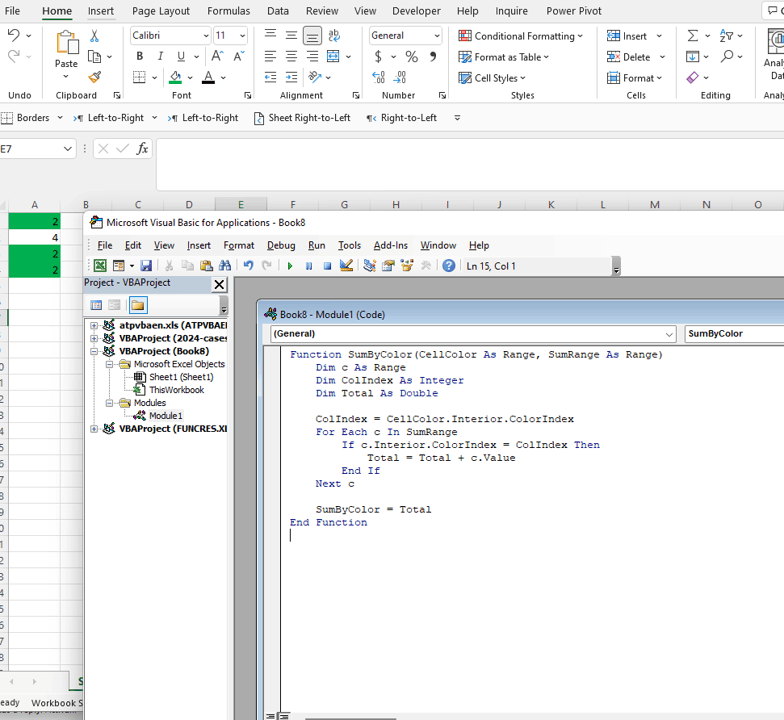Click the Increase Font Size icon

click(x=217, y=56)
